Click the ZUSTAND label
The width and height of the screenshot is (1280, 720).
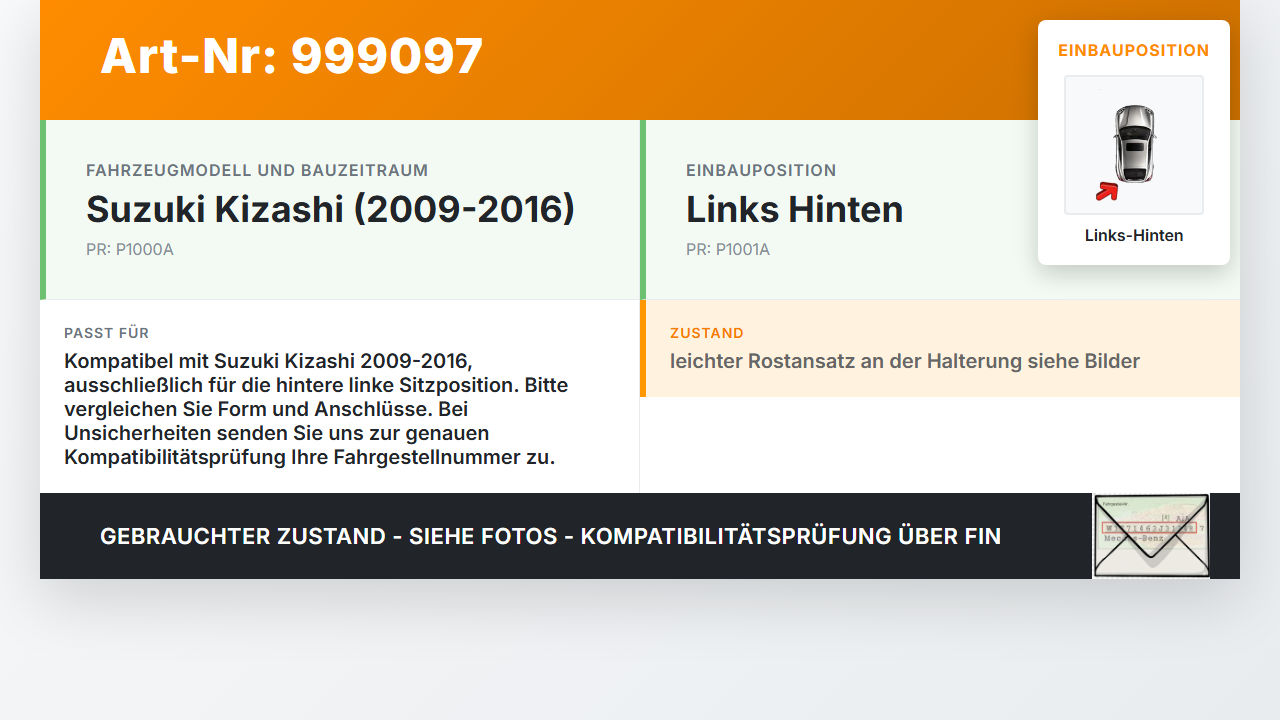(707, 333)
